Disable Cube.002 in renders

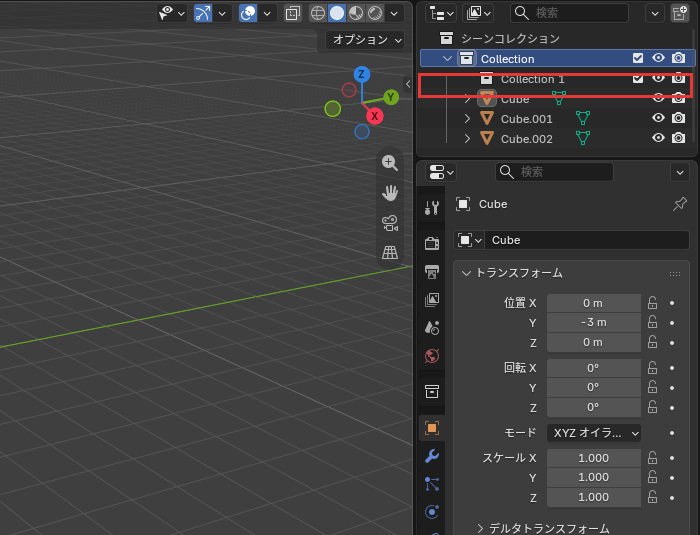(x=678, y=138)
